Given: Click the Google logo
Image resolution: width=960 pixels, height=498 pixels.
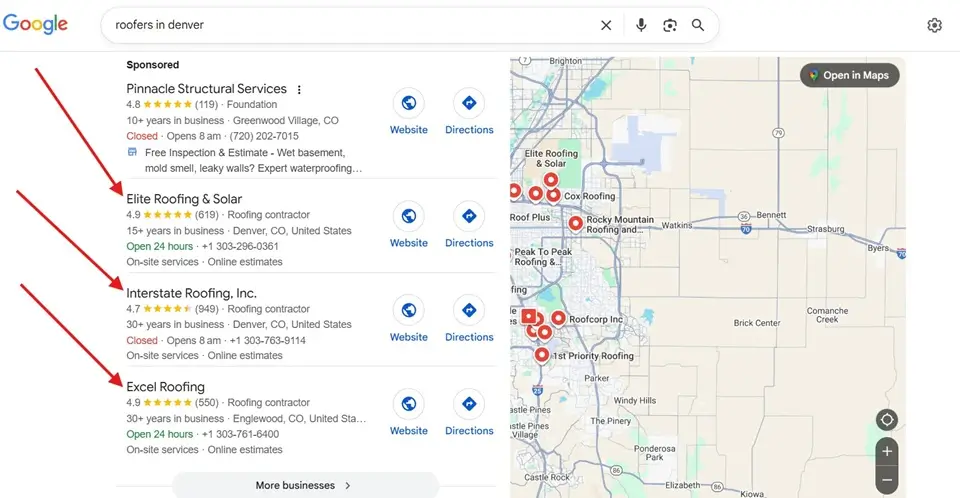Looking at the screenshot, I should point(35,25).
